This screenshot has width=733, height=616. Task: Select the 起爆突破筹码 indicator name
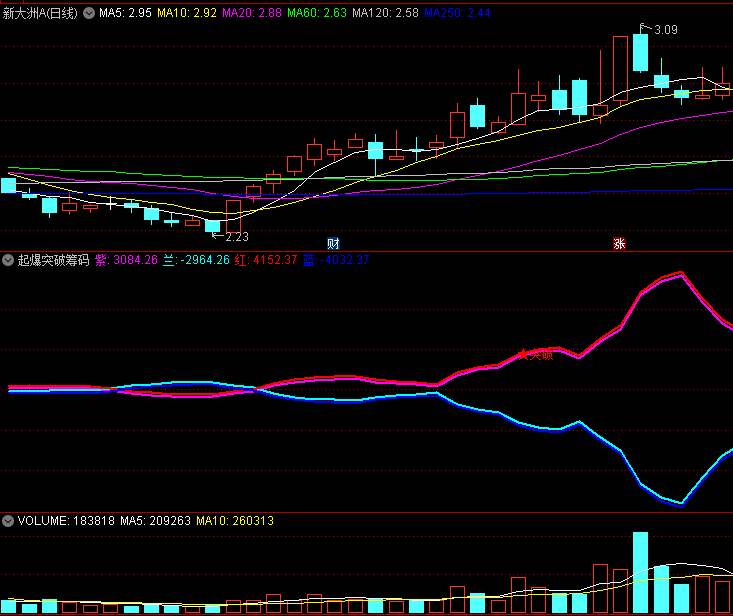pyautogui.click(x=53, y=260)
